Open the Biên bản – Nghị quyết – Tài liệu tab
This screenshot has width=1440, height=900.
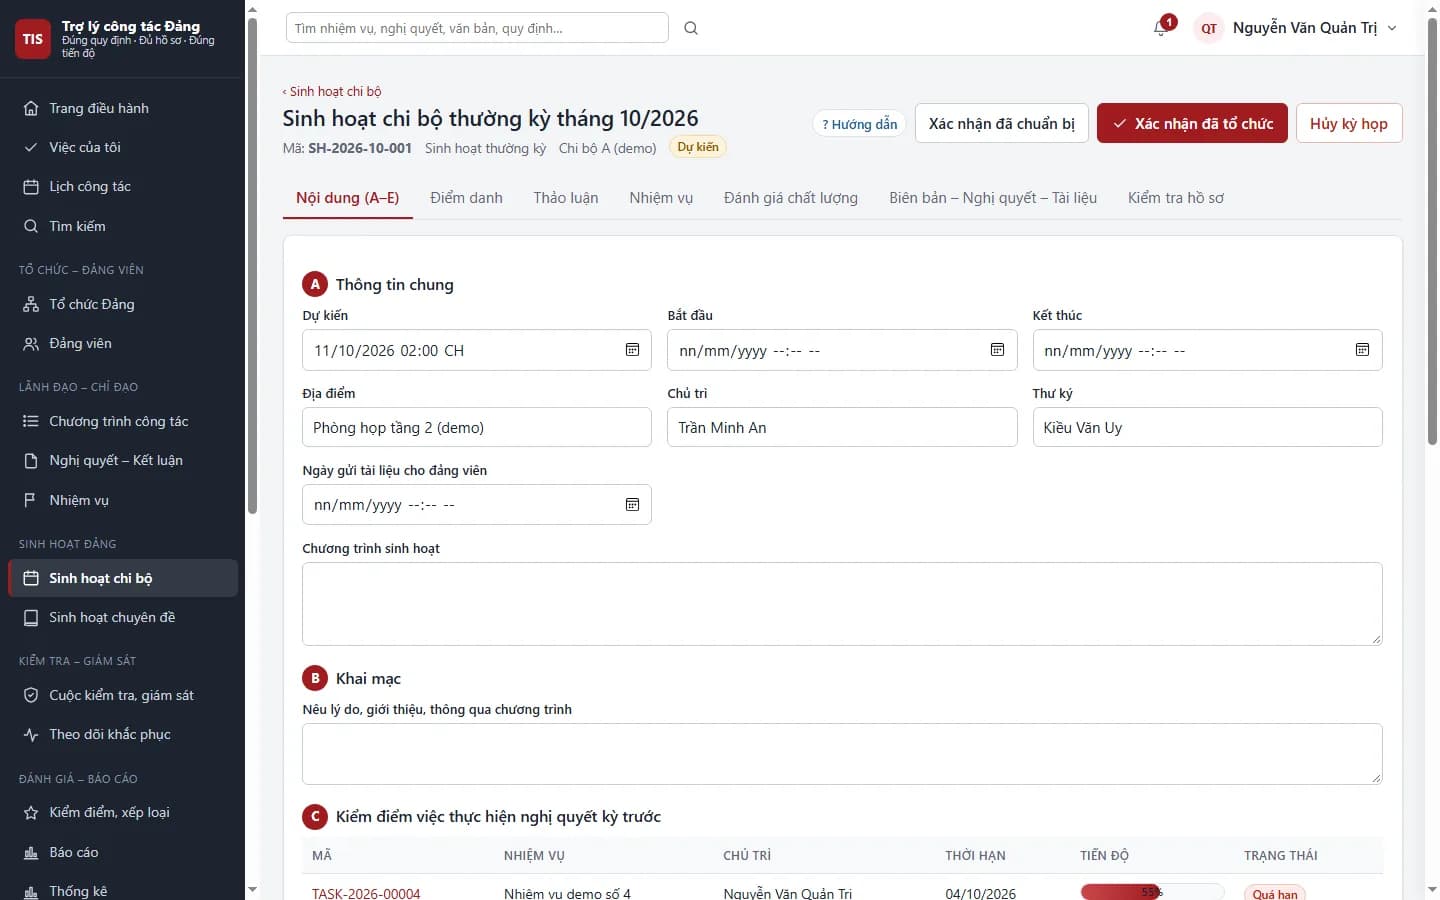(993, 198)
